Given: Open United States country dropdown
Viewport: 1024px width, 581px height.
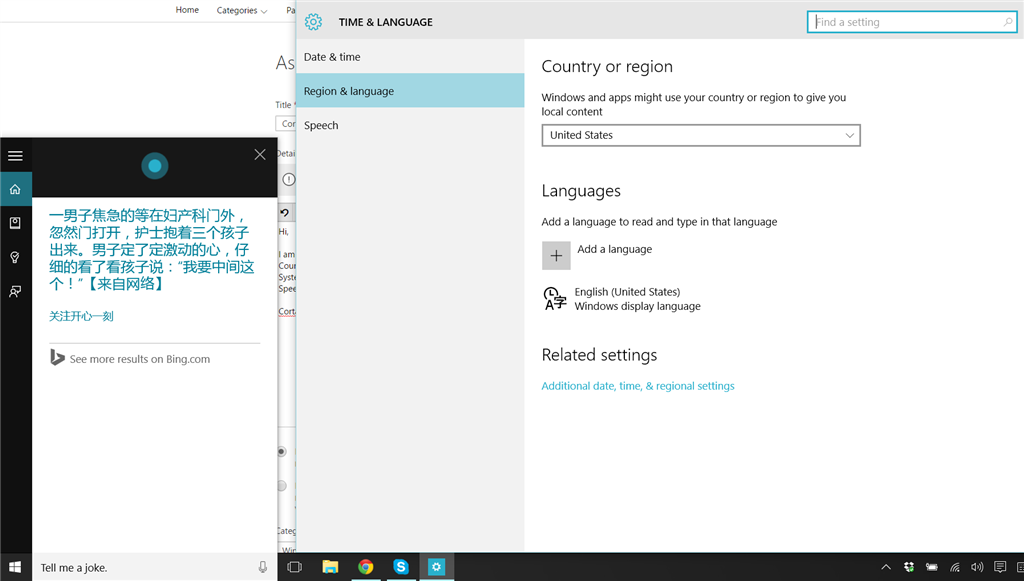Looking at the screenshot, I should (x=701, y=135).
